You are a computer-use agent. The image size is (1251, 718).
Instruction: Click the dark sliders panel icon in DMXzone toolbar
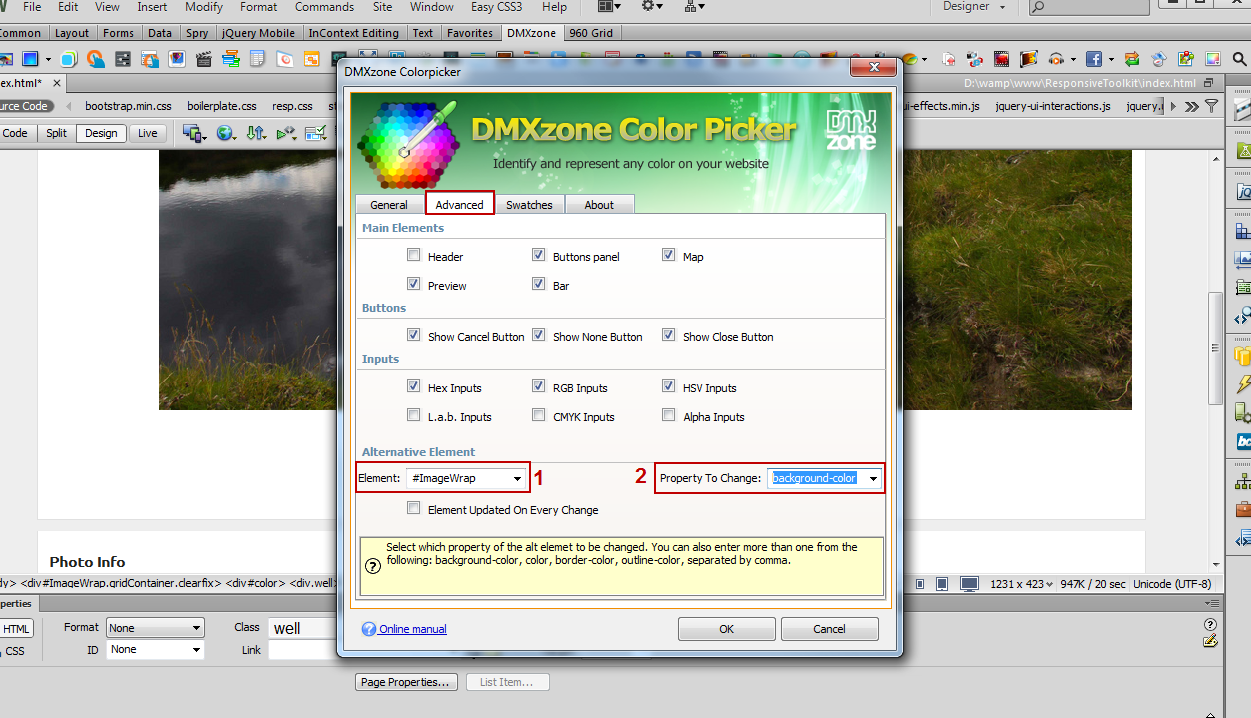(x=123, y=59)
